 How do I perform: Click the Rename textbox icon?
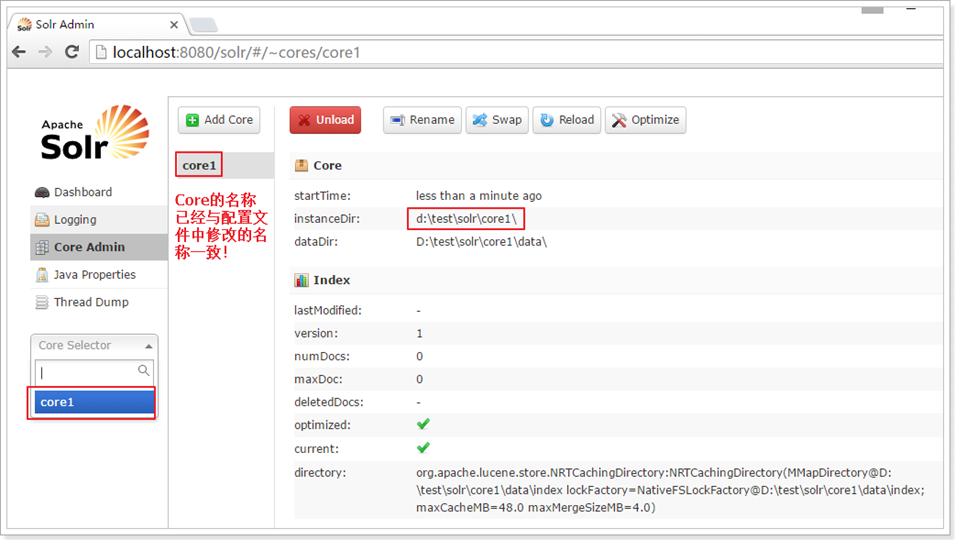coord(398,120)
